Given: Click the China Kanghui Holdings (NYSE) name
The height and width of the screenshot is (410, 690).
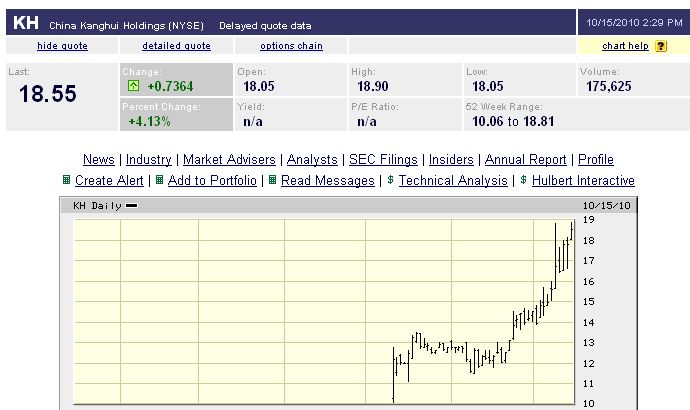Looking at the screenshot, I should coord(126,26).
